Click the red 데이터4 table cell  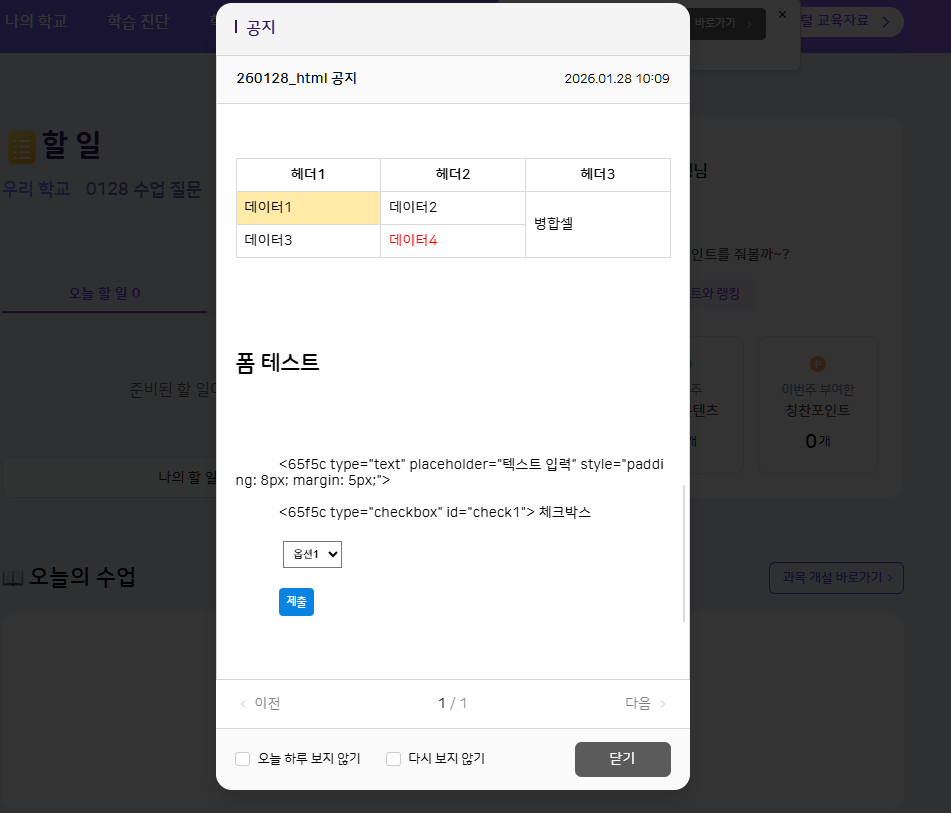tap(452, 241)
